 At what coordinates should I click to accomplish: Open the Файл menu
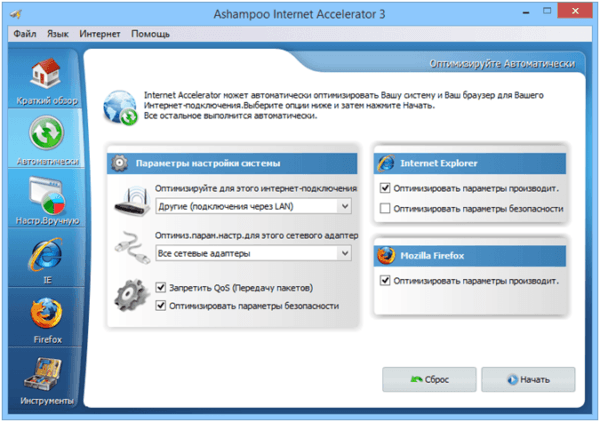click(x=25, y=34)
